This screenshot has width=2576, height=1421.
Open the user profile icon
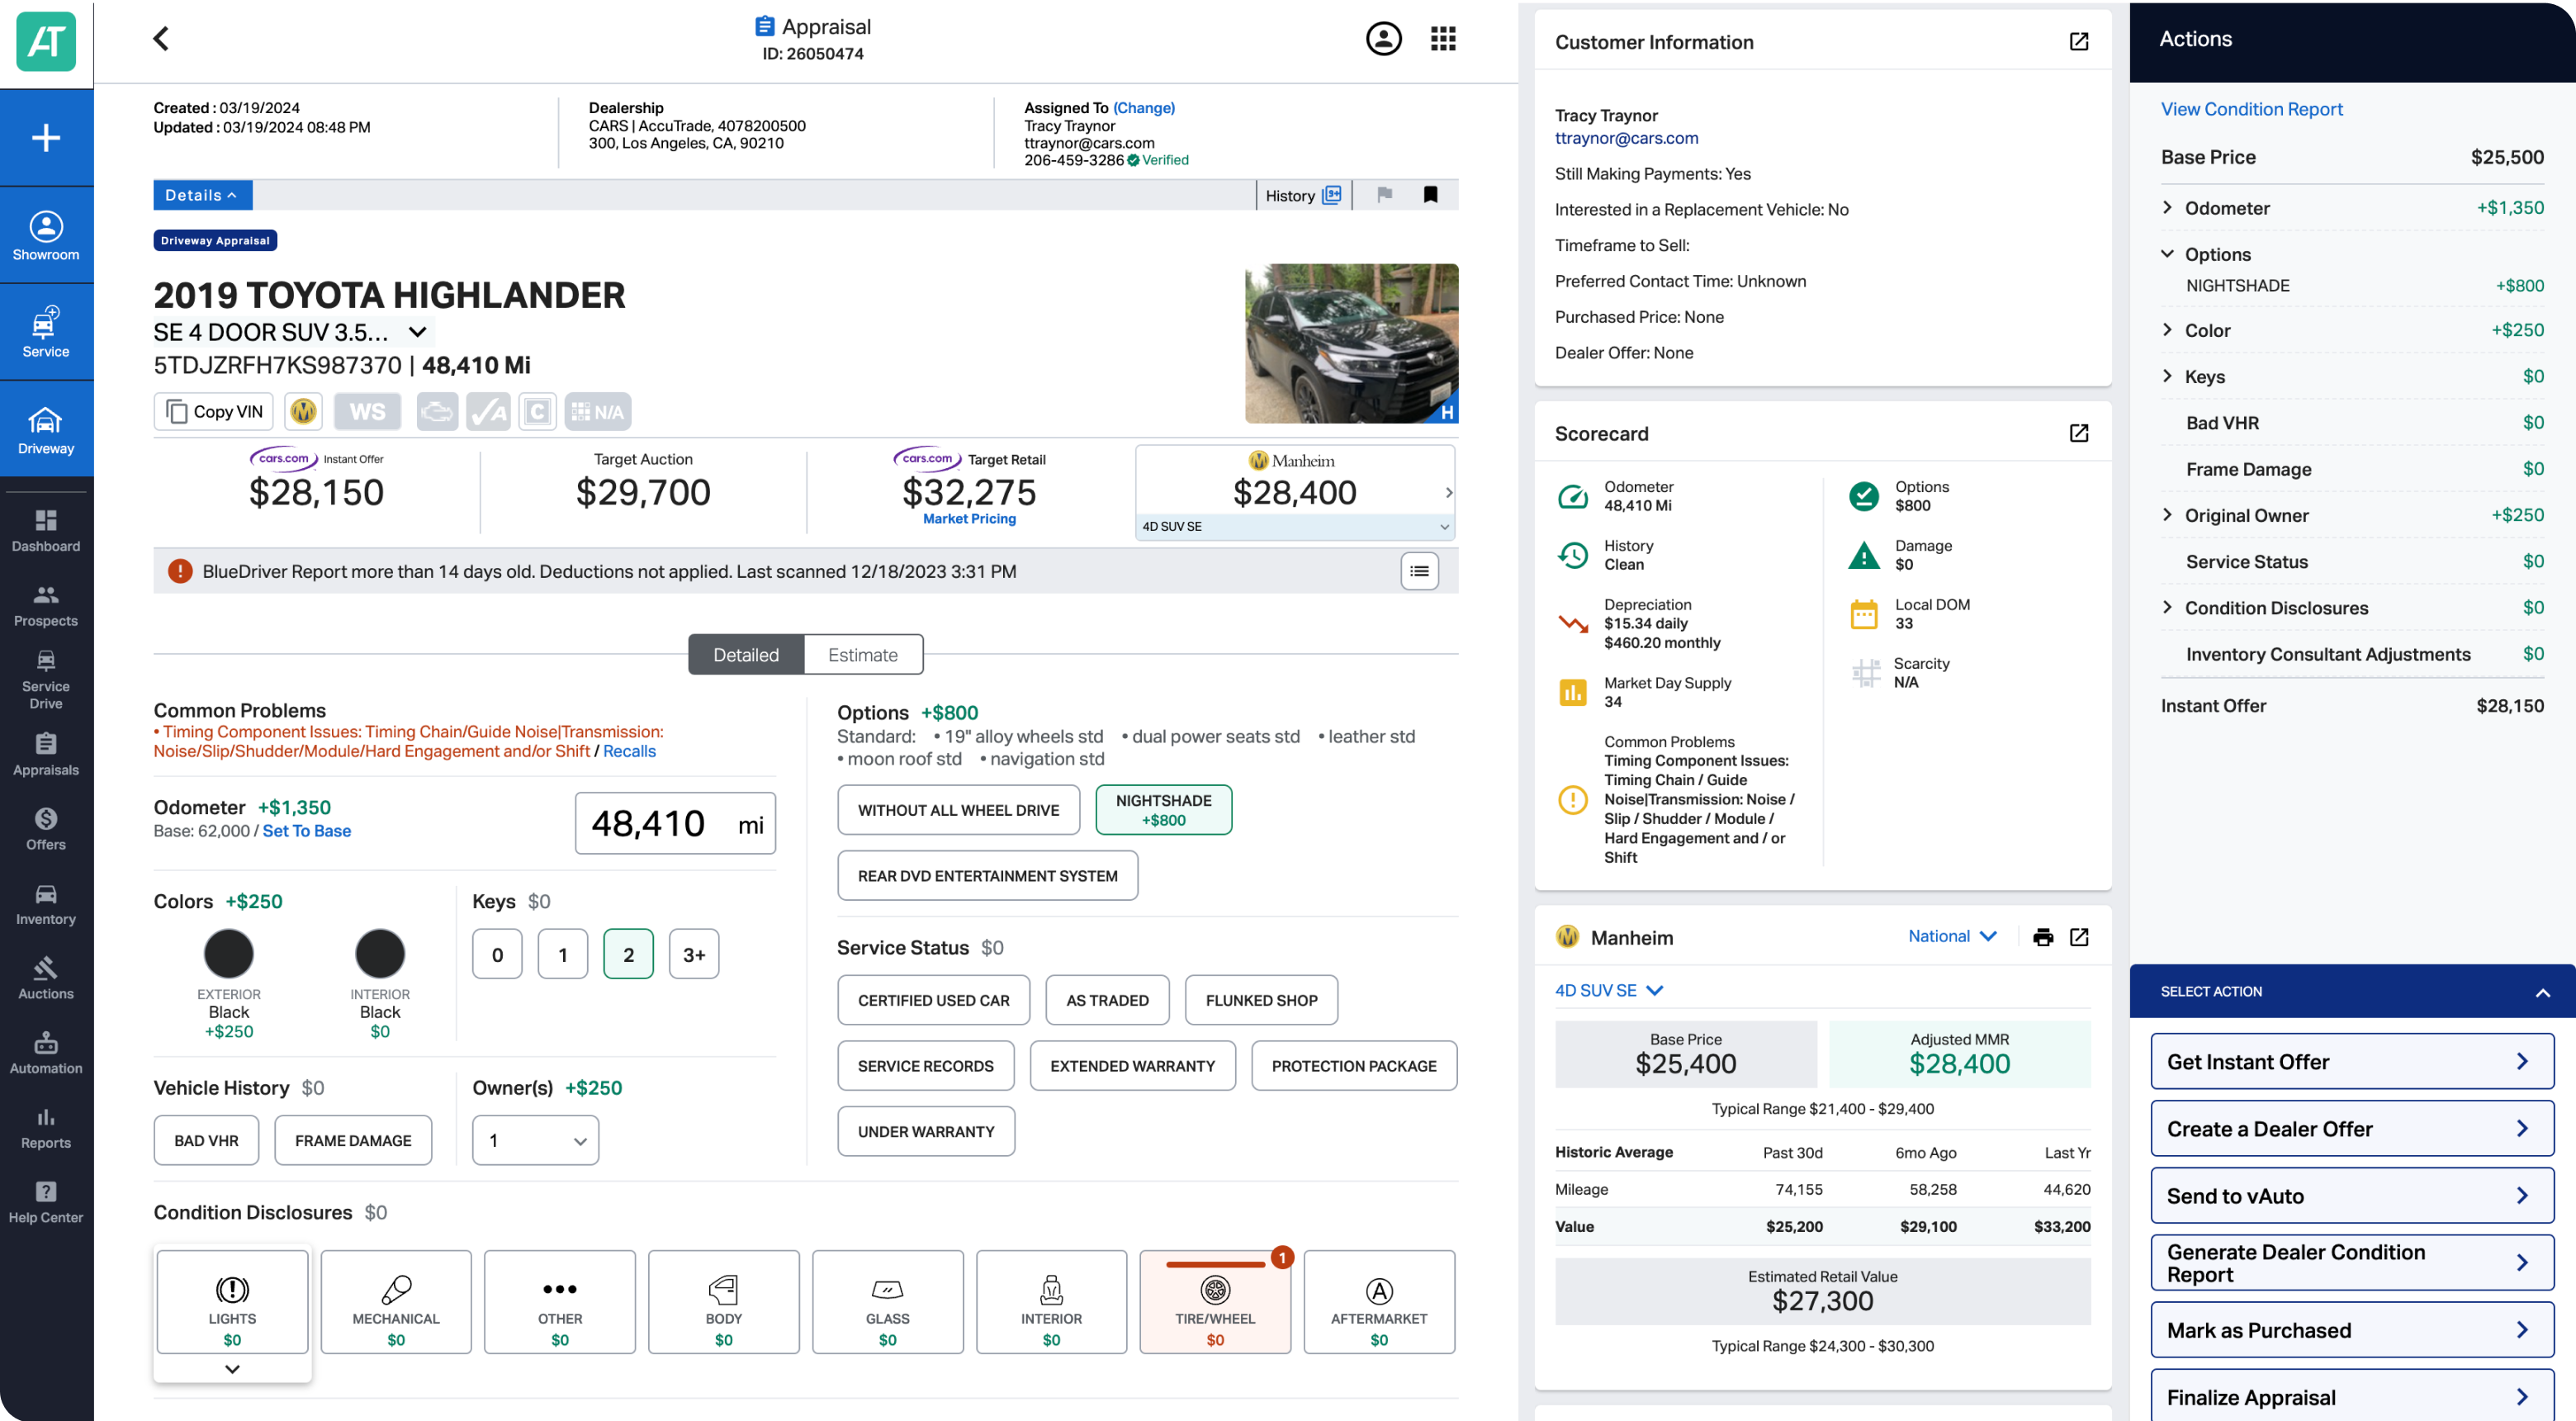pos(1383,38)
